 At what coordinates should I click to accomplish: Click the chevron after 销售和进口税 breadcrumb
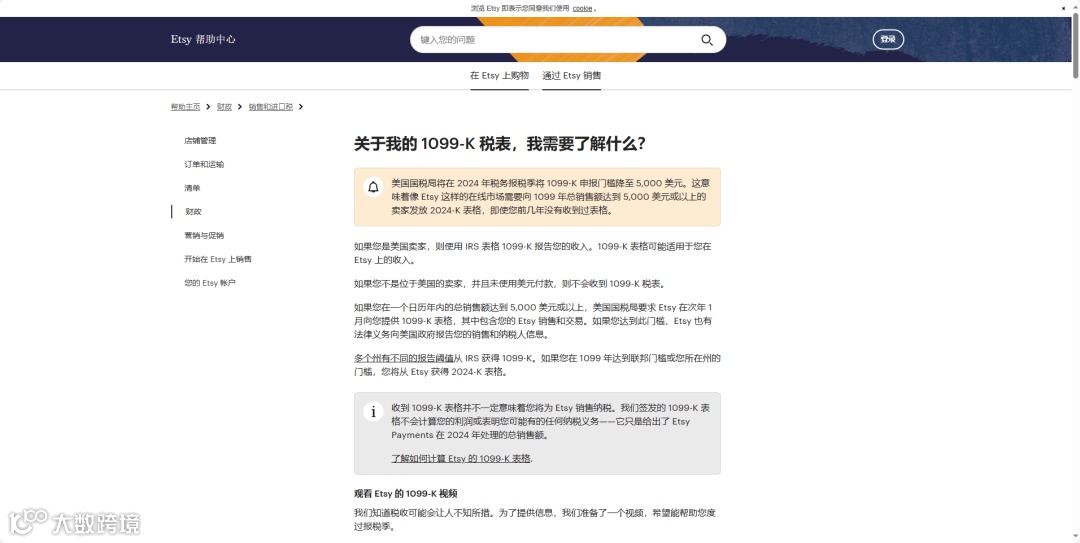click(x=301, y=107)
